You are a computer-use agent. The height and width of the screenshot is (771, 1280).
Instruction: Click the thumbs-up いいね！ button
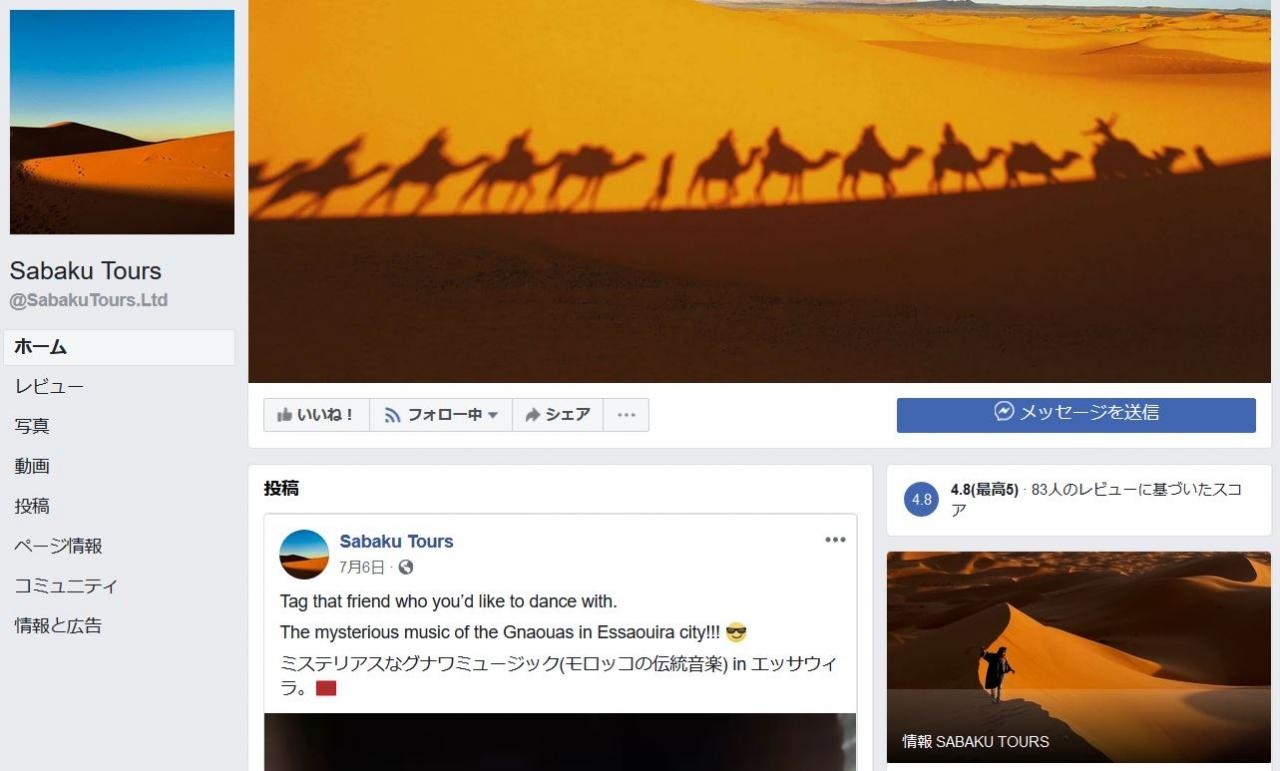tap(316, 415)
